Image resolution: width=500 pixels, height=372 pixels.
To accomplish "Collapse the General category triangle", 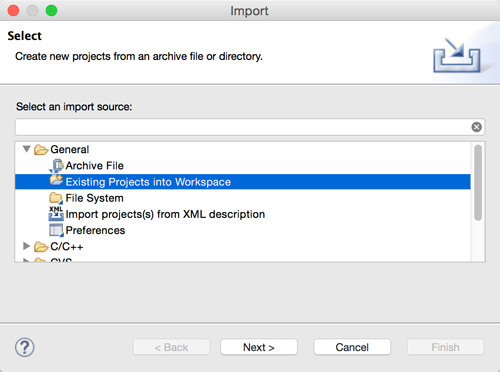I will tap(27, 149).
